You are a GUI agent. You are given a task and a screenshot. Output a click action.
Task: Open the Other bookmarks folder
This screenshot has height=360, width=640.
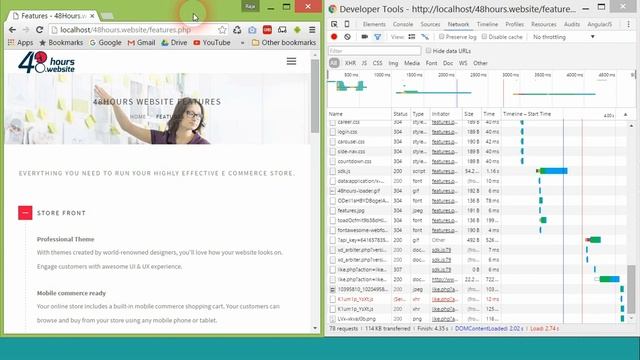(284, 42)
